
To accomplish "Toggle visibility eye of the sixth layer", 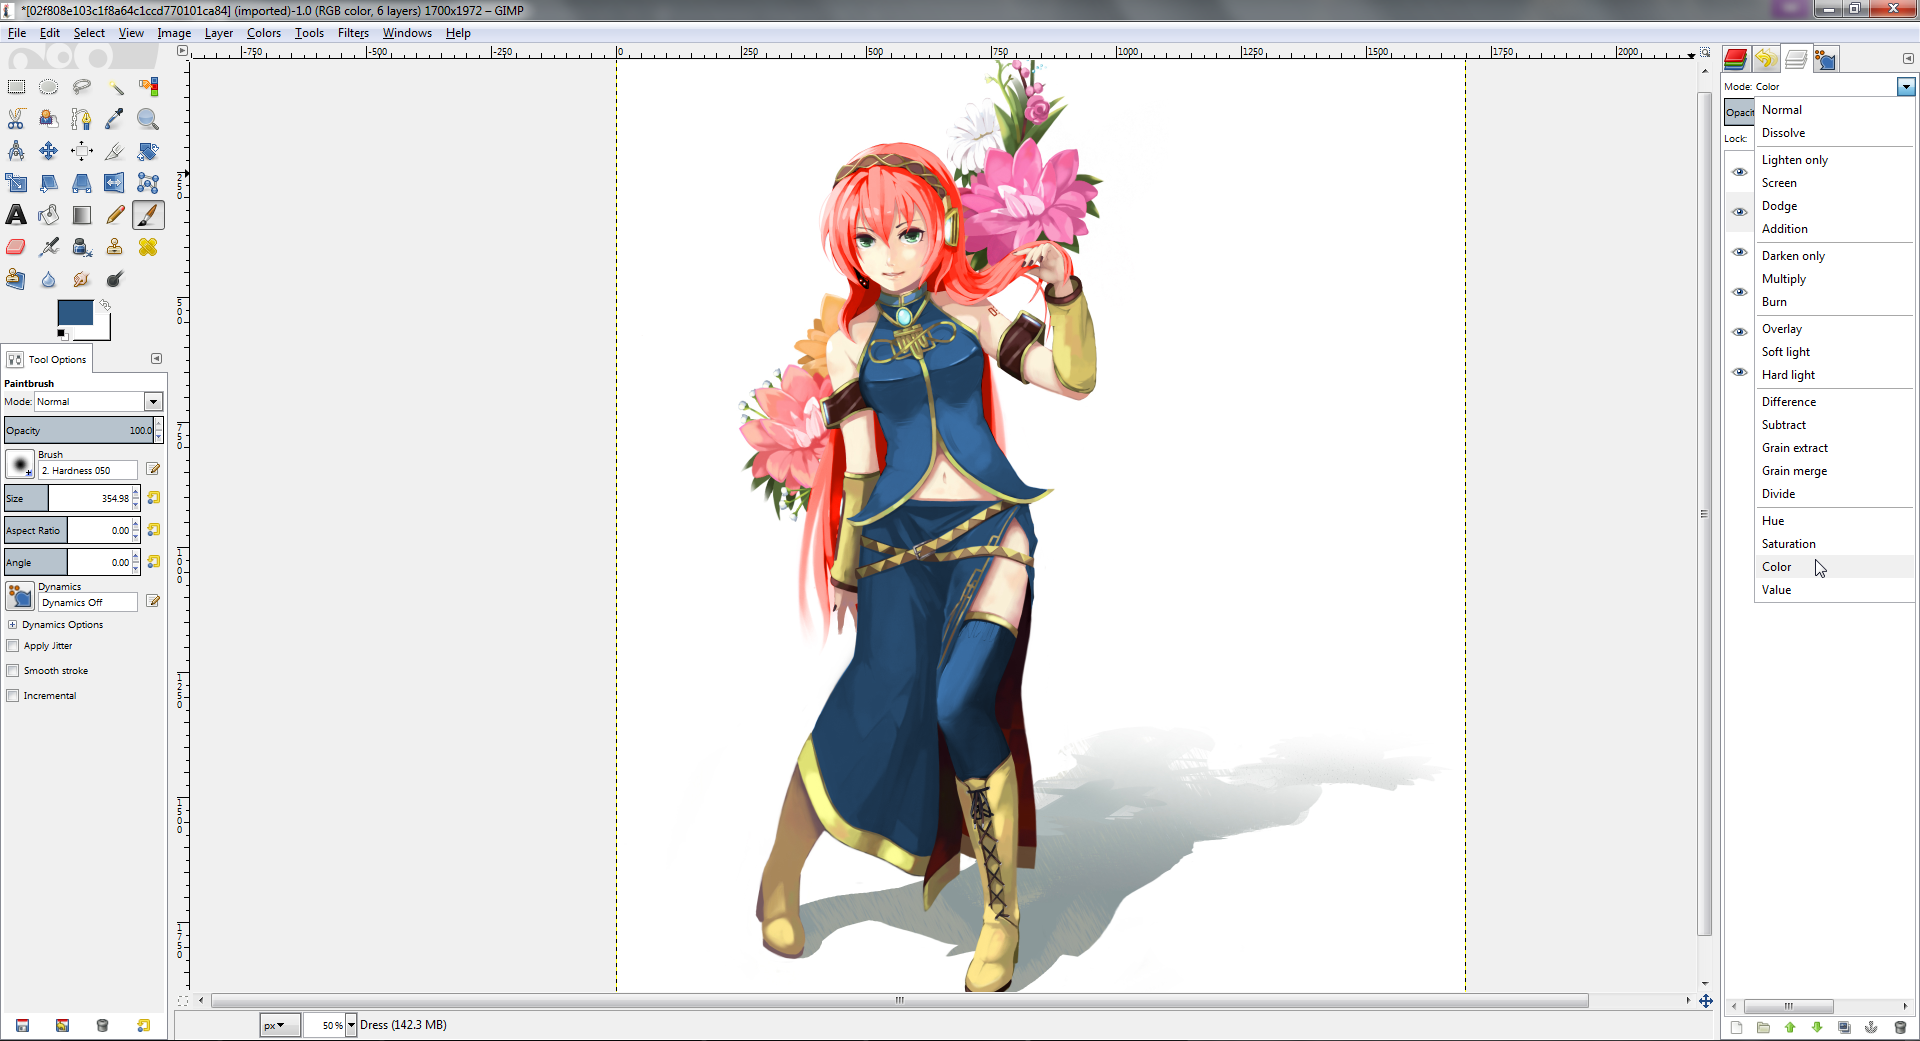I will click(x=1740, y=372).
